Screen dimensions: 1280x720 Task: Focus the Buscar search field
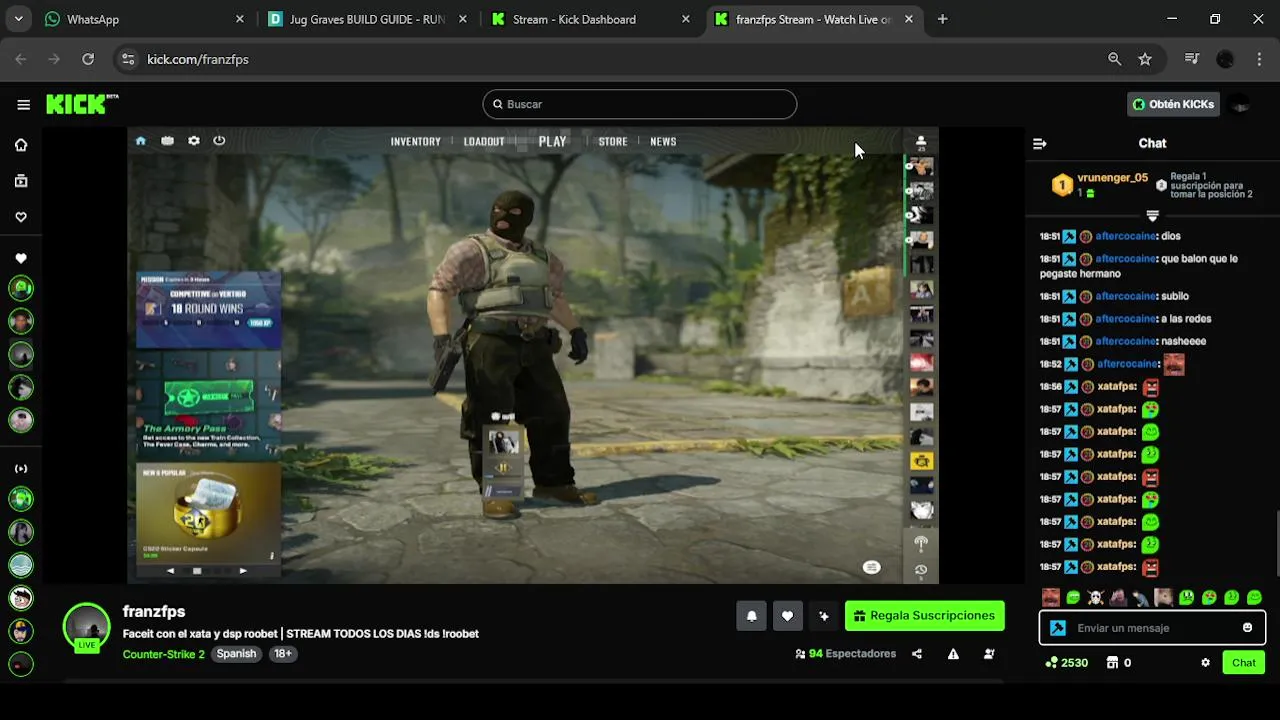click(x=640, y=104)
